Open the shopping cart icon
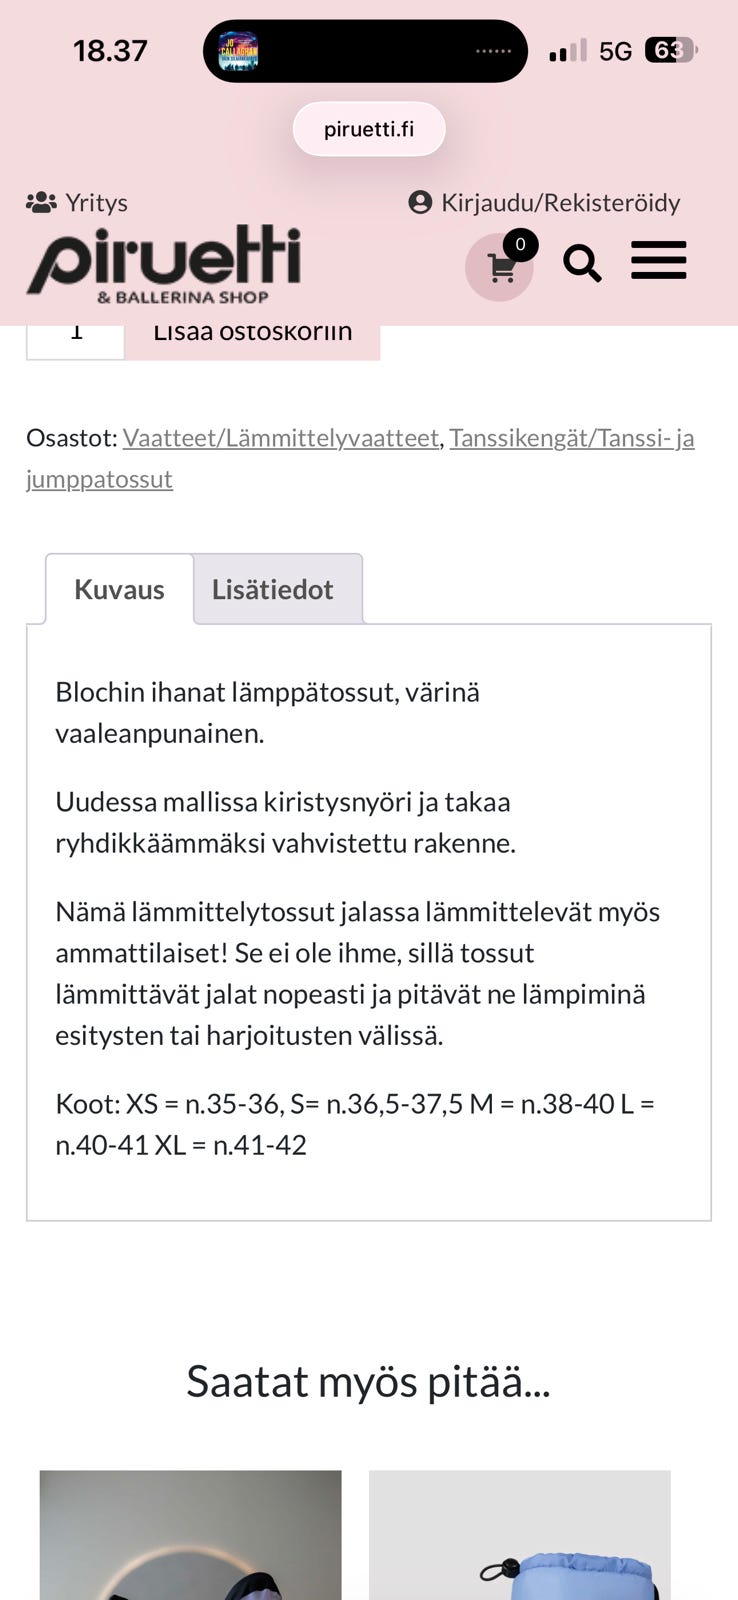 coord(499,265)
